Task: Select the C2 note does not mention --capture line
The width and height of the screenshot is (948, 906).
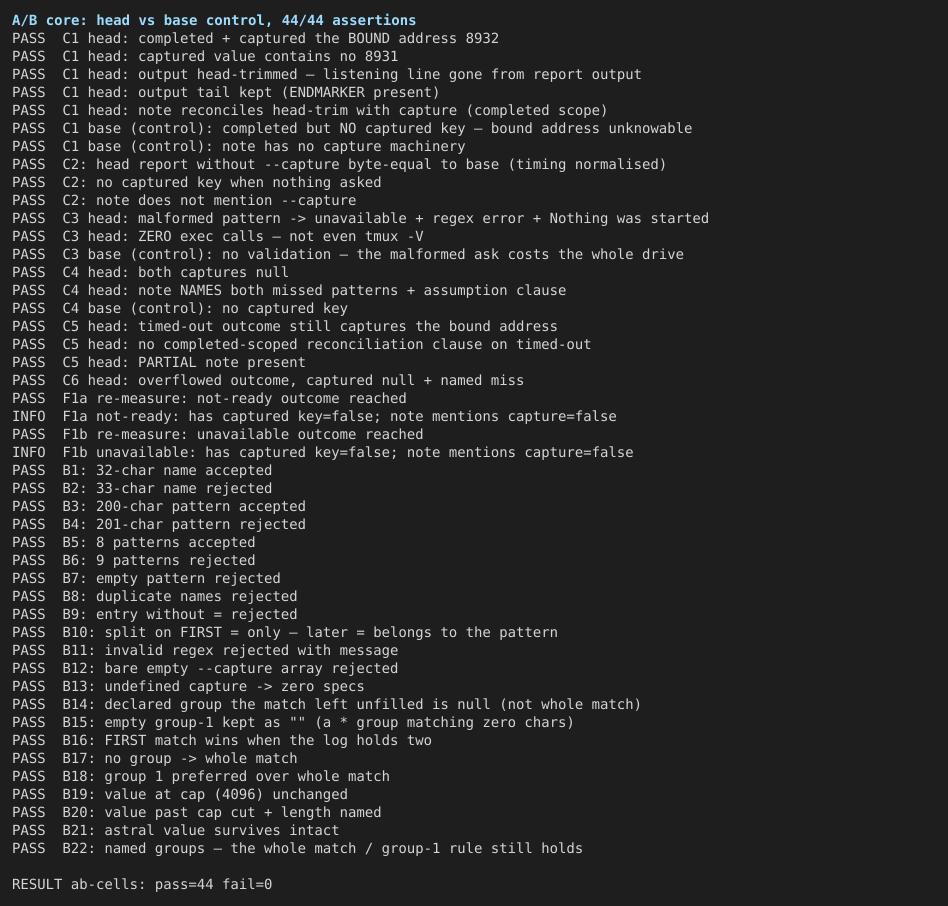Action: pos(184,201)
